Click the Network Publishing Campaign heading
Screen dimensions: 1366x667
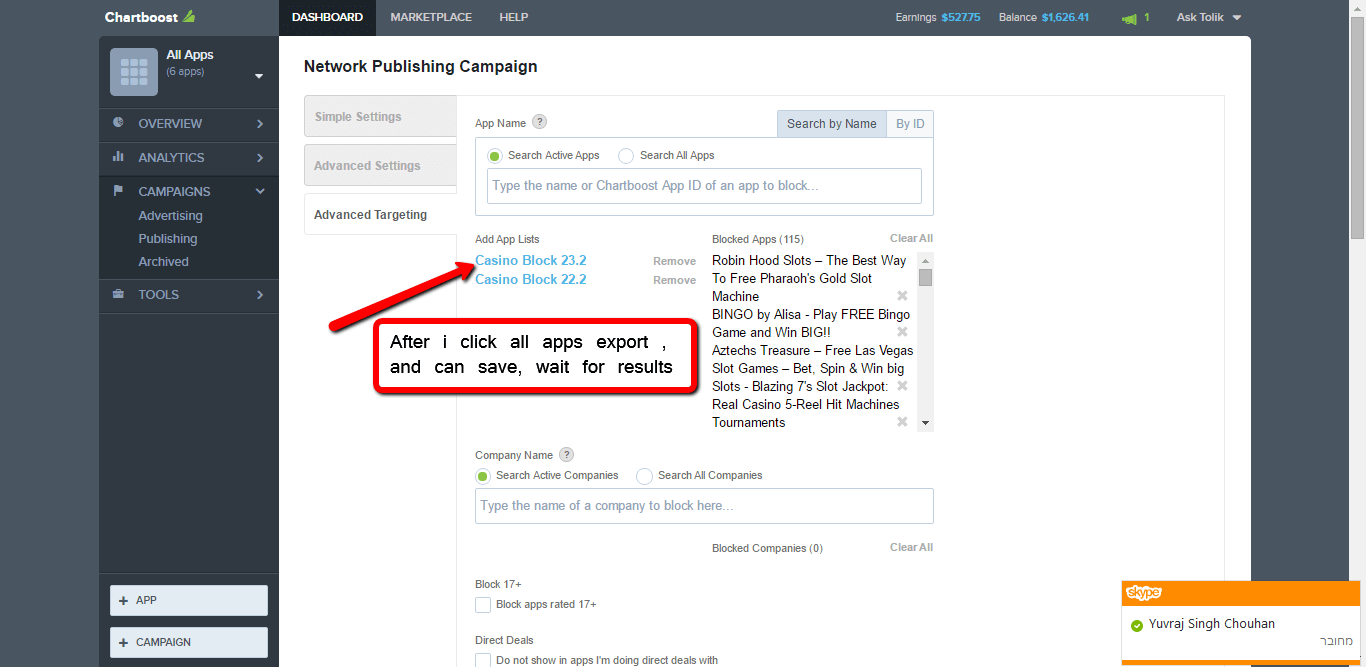[x=421, y=67]
